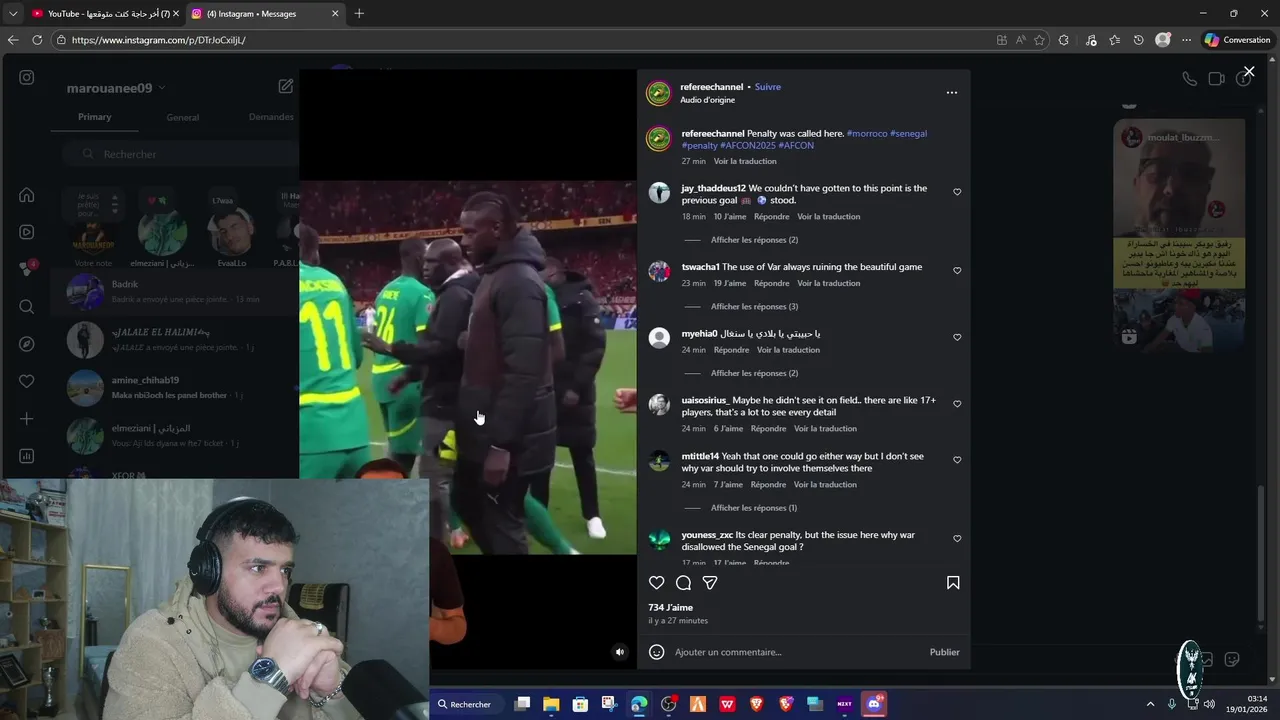This screenshot has width=1280, height=720.
Task: Open the #AFCON2025 hashtag link
Action: 747,145
